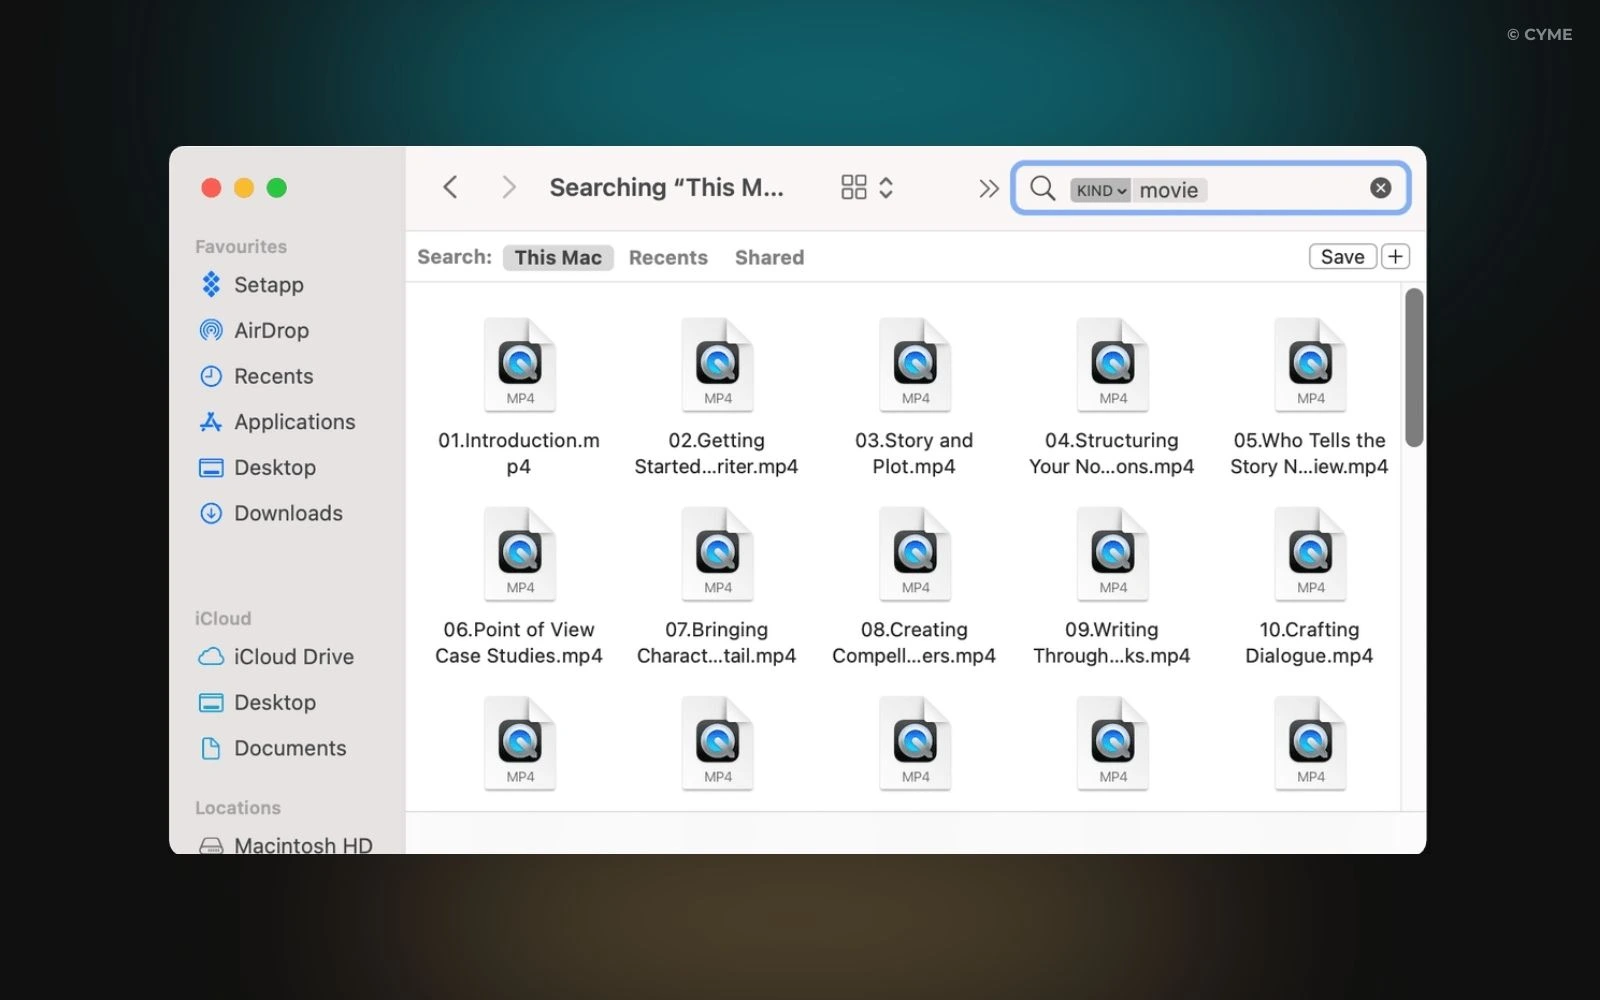Image resolution: width=1600 pixels, height=1000 pixels.
Task: Click the red close window button
Action: 211,188
